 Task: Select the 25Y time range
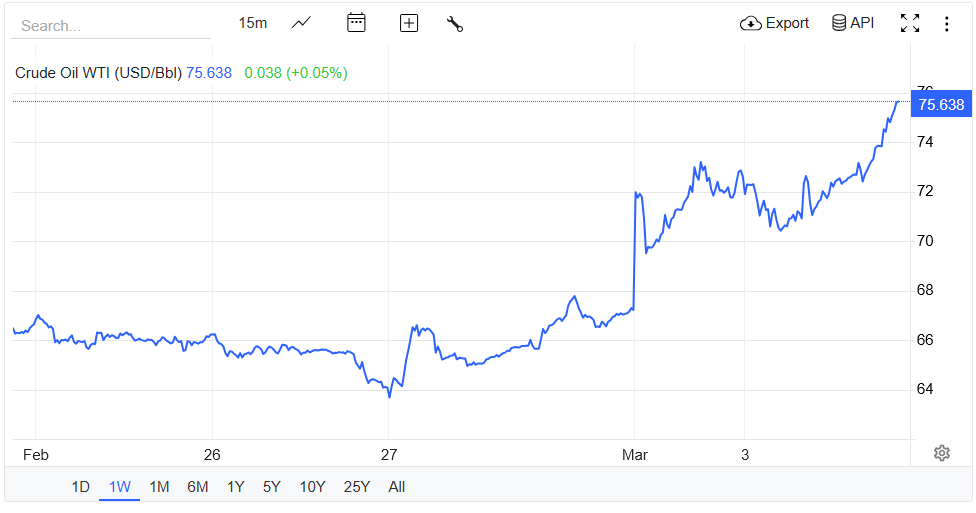(357, 487)
